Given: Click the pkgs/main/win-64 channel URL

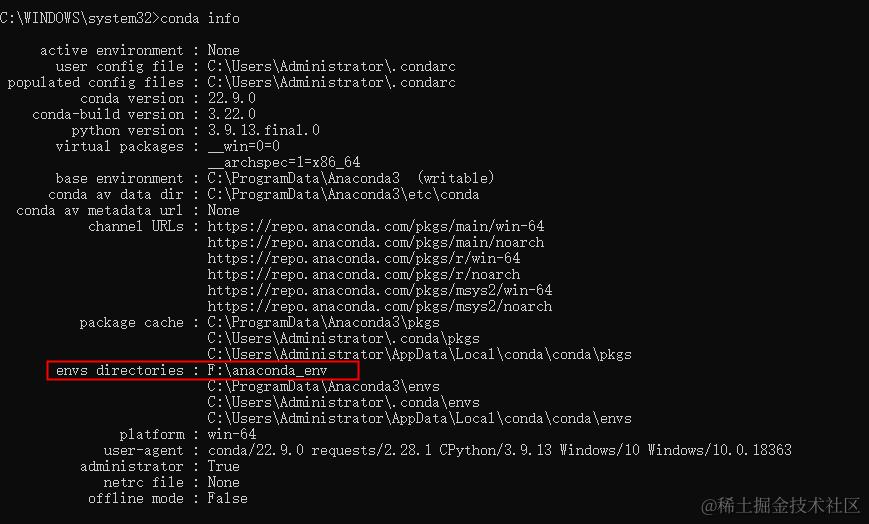Looking at the screenshot, I should 376,226.
